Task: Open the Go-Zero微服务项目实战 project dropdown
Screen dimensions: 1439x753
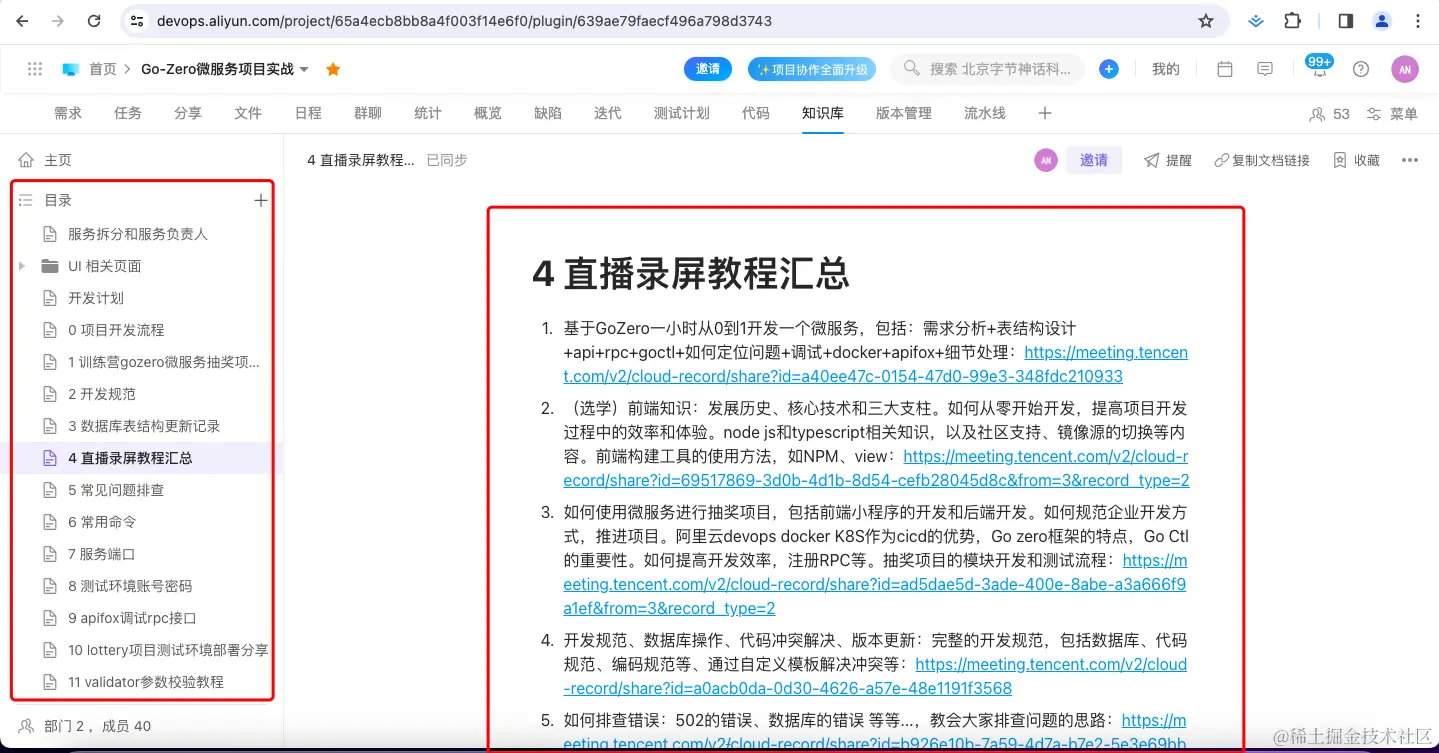Action: 225,69
